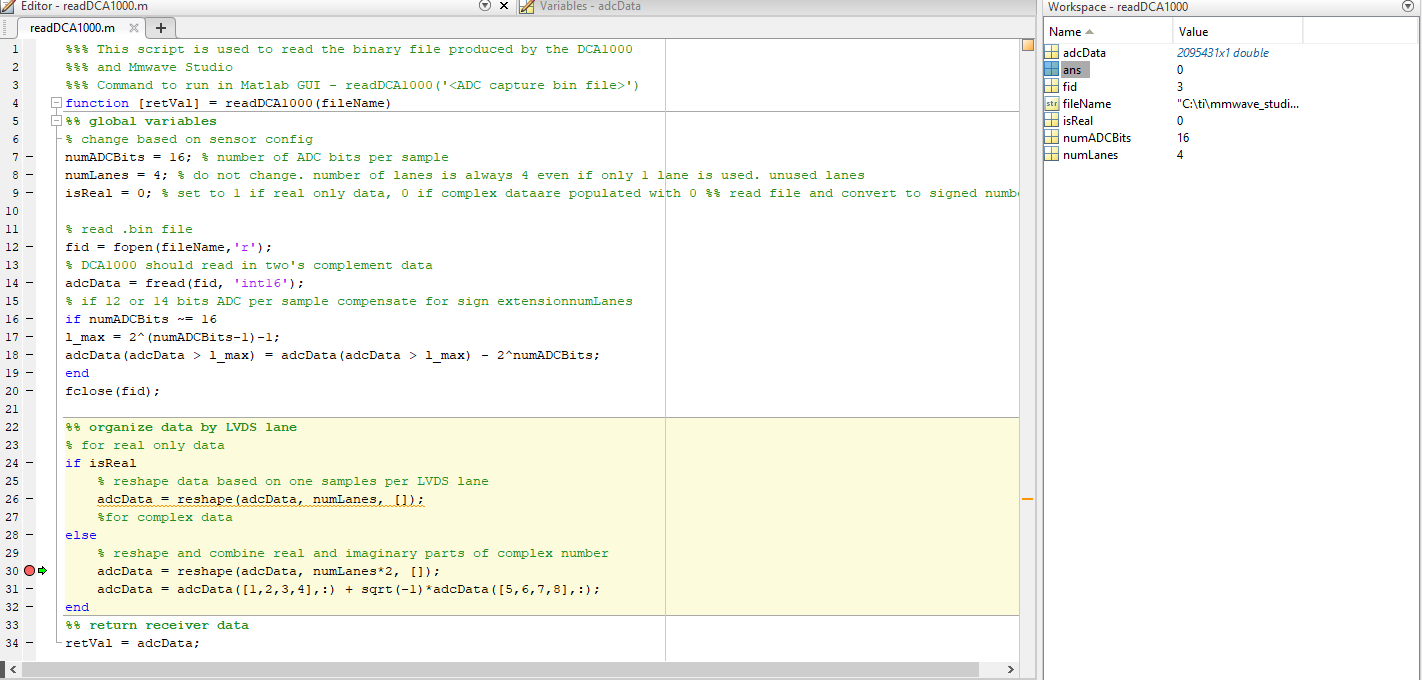Screen dimensions: 1422x680
Task: Click the orange code analyzer status square
Action: (1027, 45)
